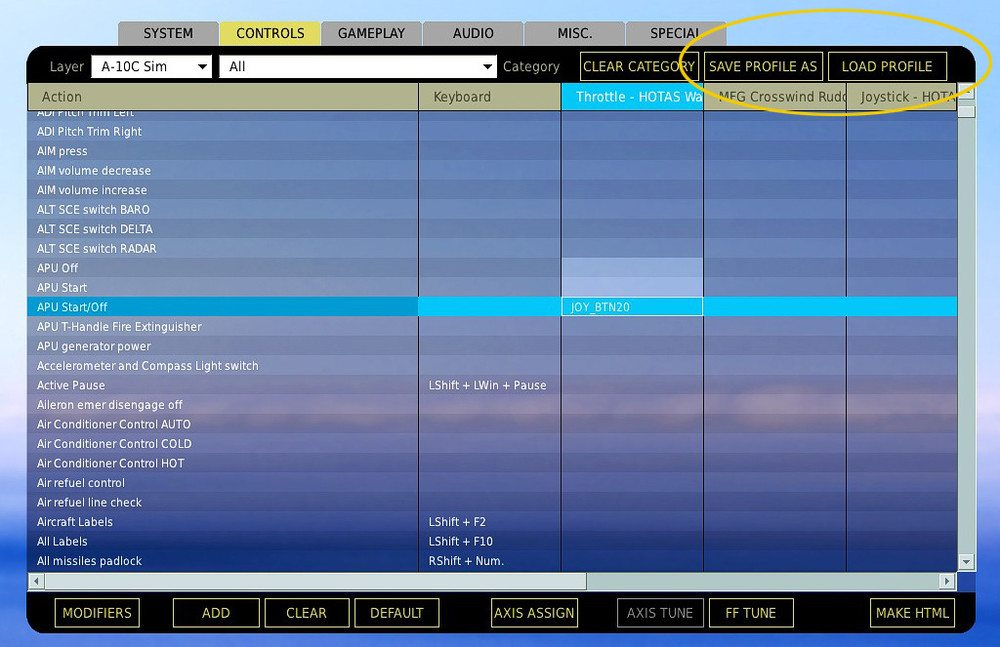This screenshot has width=1000, height=647.
Task: Switch to the GAMEPLAY tab
Action: (371, 33)
